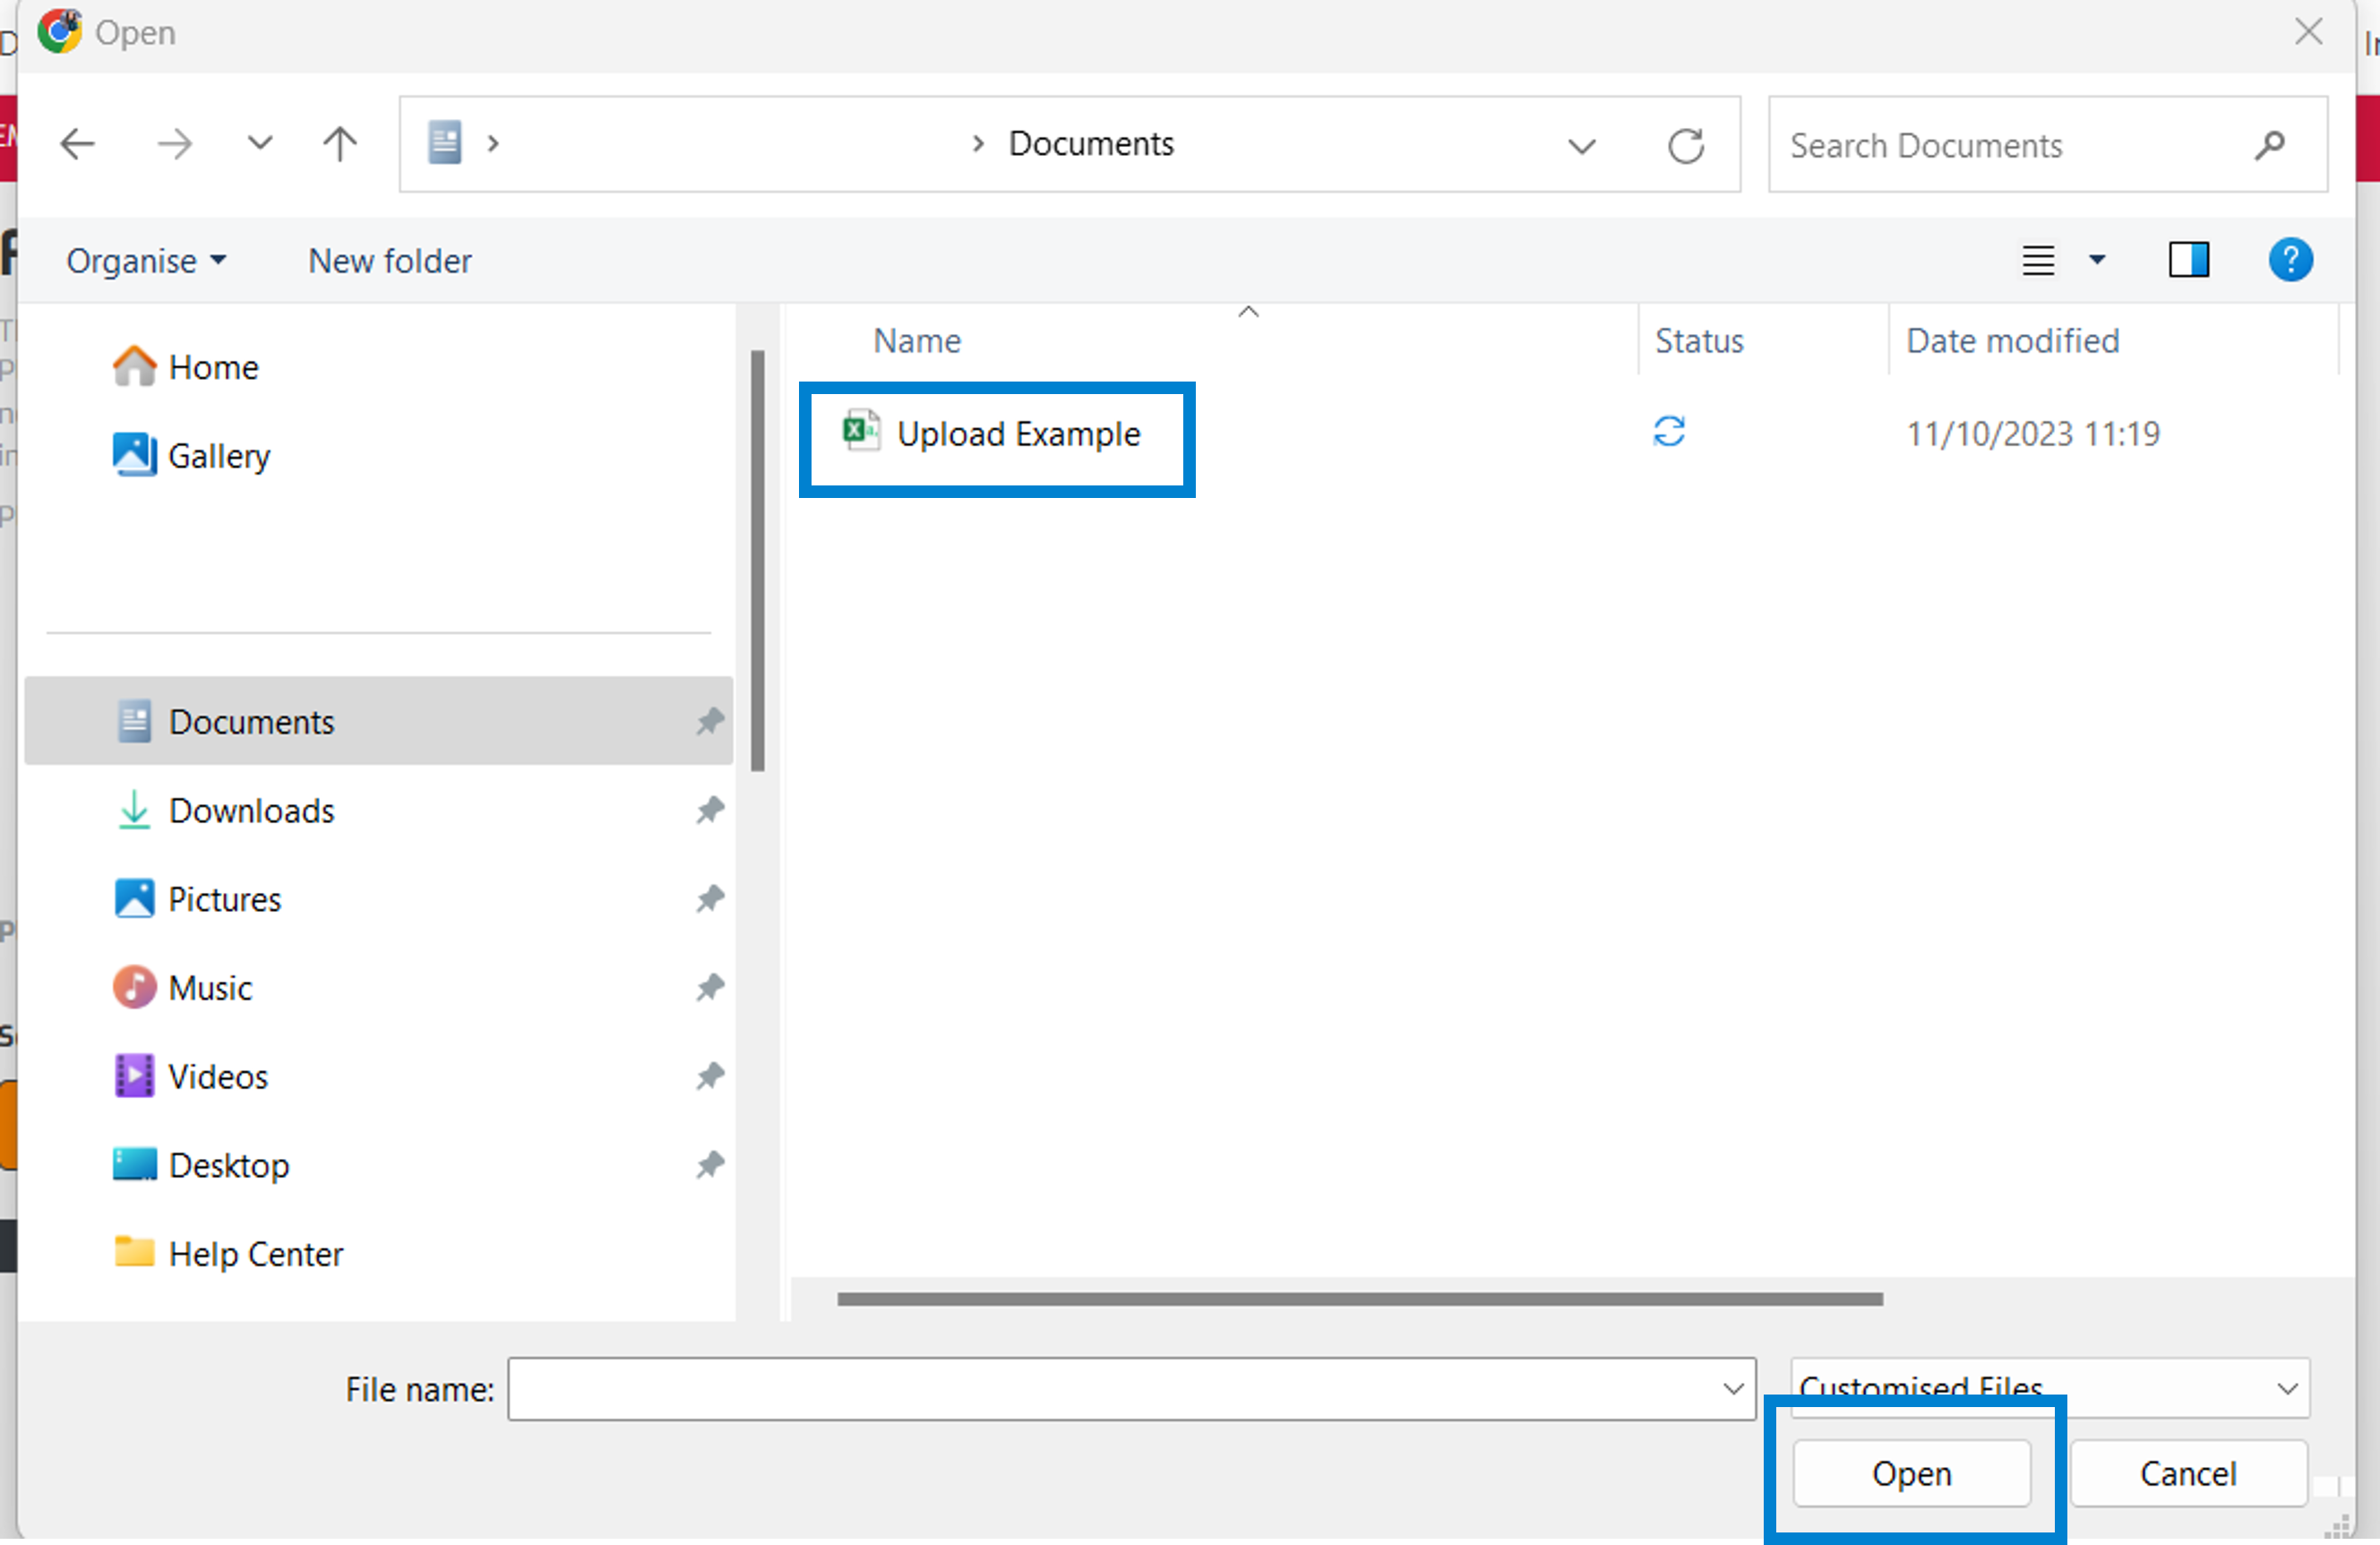The image size is (2380, 1545).
Task: Select Documents in navigation pane
Action: point(378,722)
